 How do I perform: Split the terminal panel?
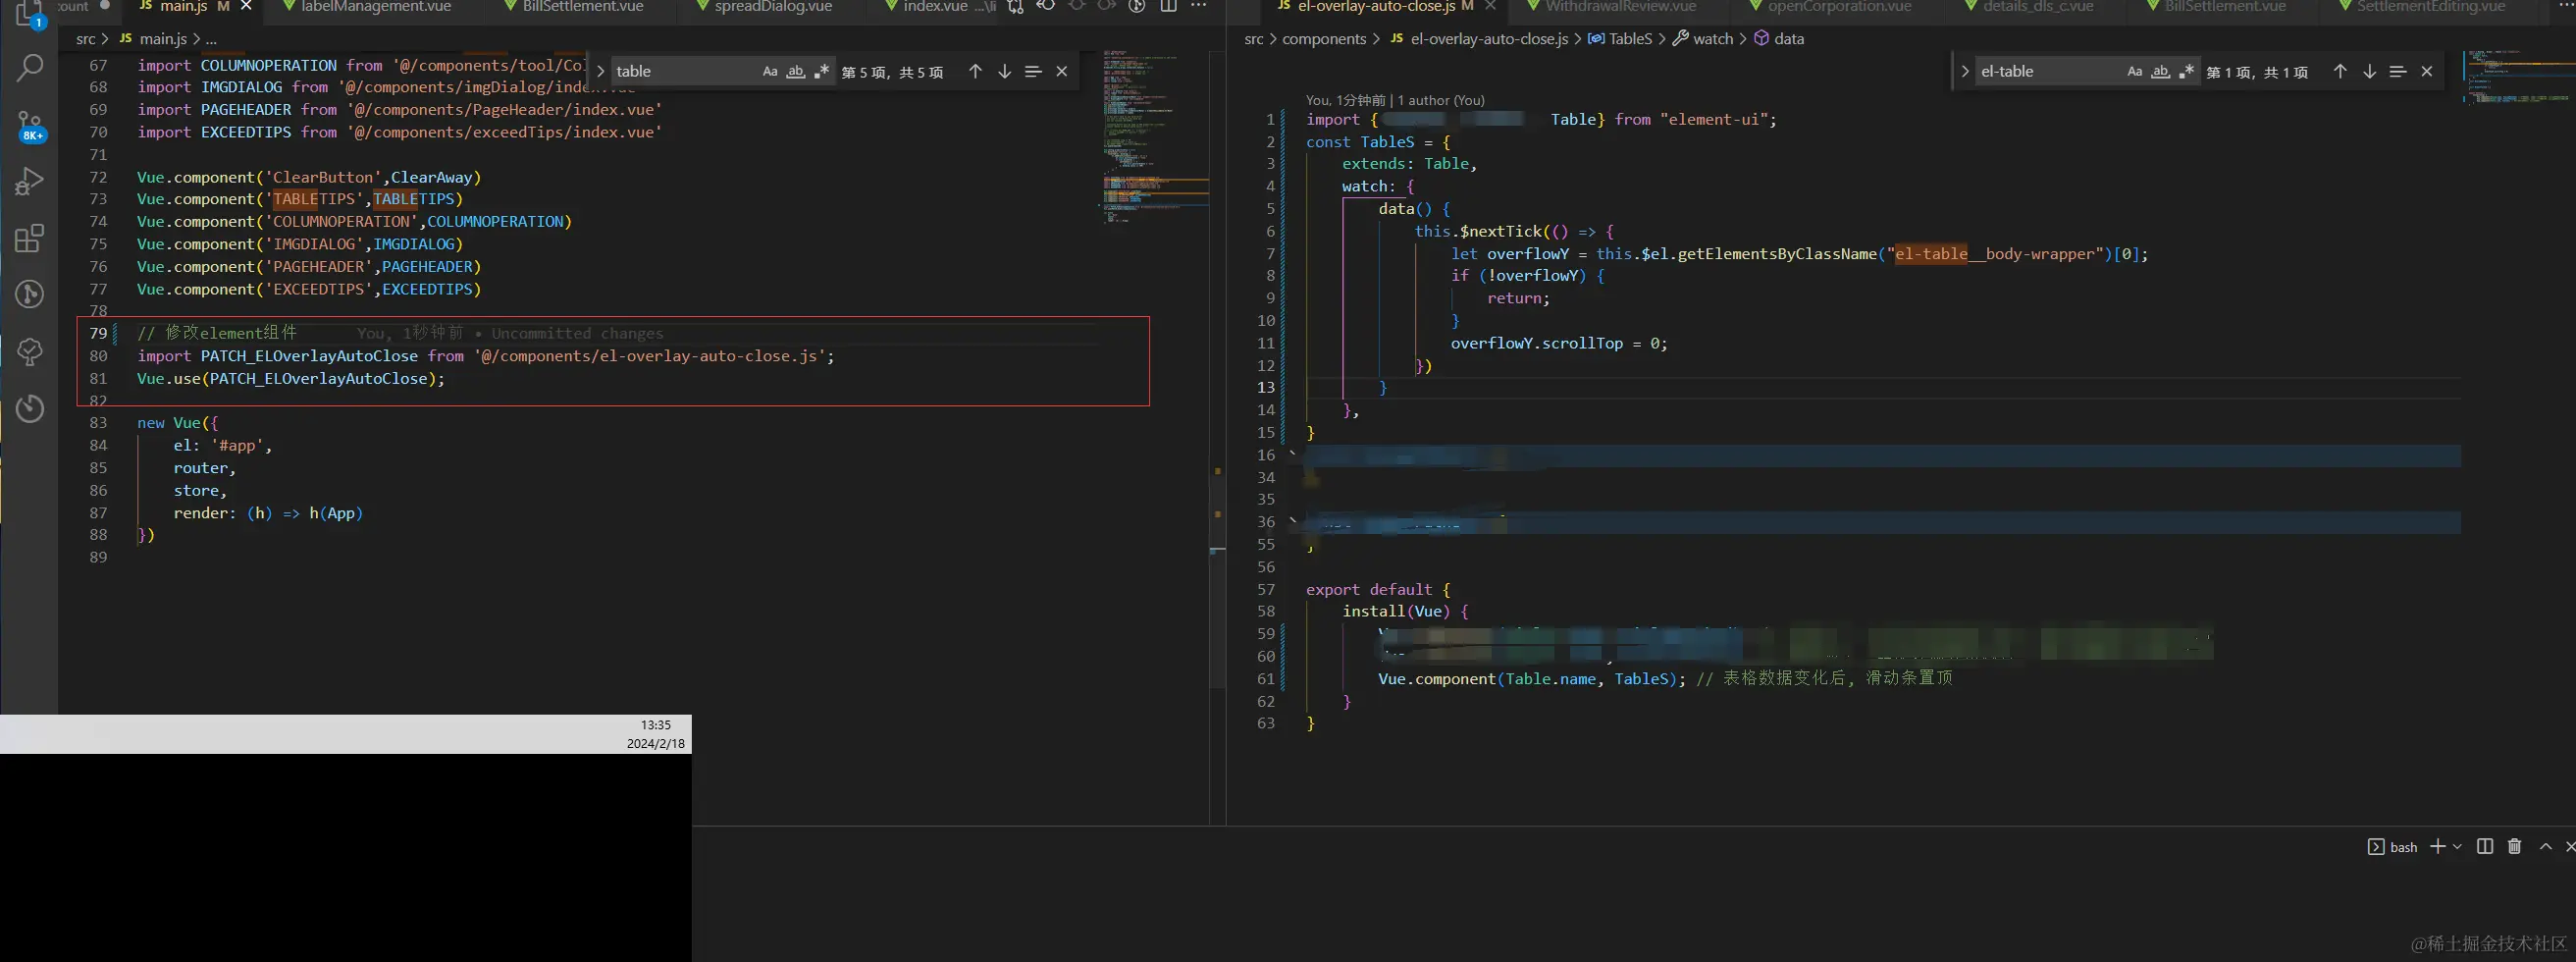pyautogui.click(x=2484, y=847)
